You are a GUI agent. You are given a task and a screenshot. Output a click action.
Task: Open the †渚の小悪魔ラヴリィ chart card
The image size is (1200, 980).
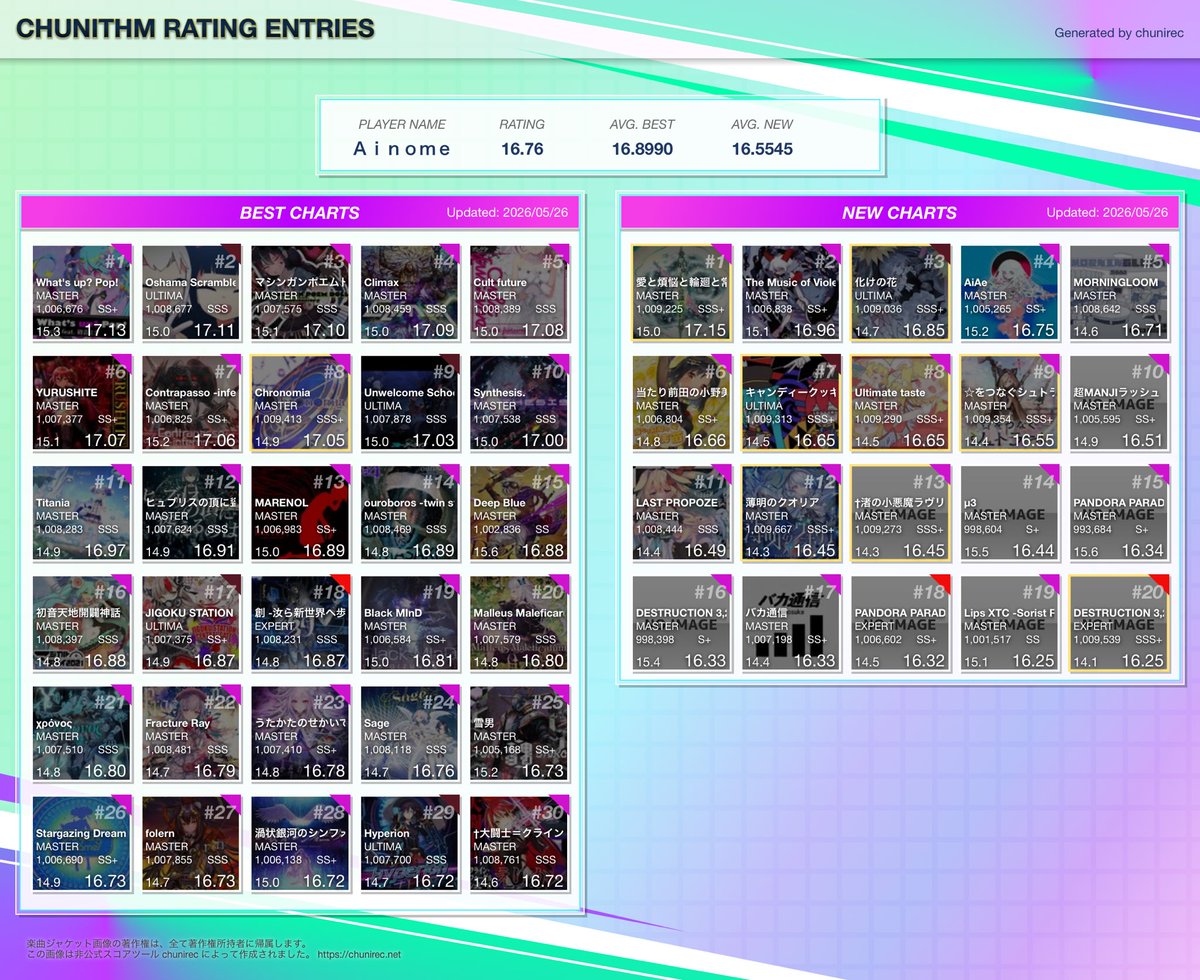[900, 513]
